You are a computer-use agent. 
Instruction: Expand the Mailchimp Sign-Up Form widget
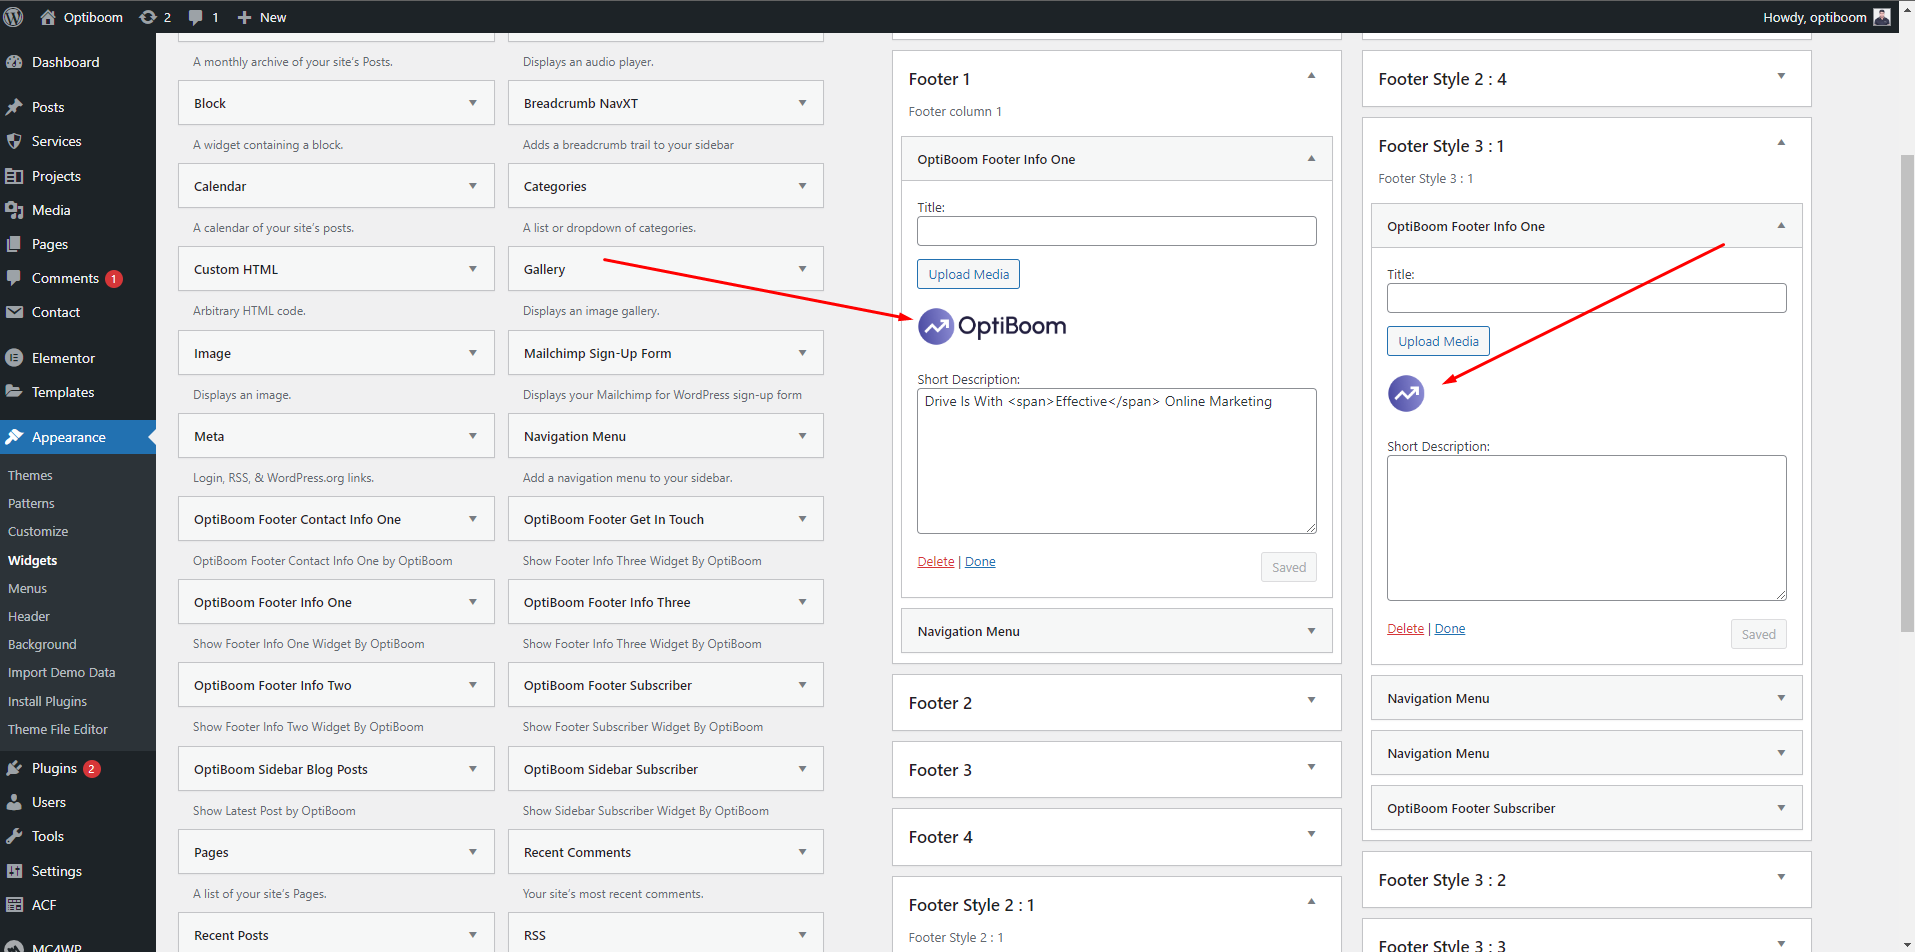coord(802,353)
